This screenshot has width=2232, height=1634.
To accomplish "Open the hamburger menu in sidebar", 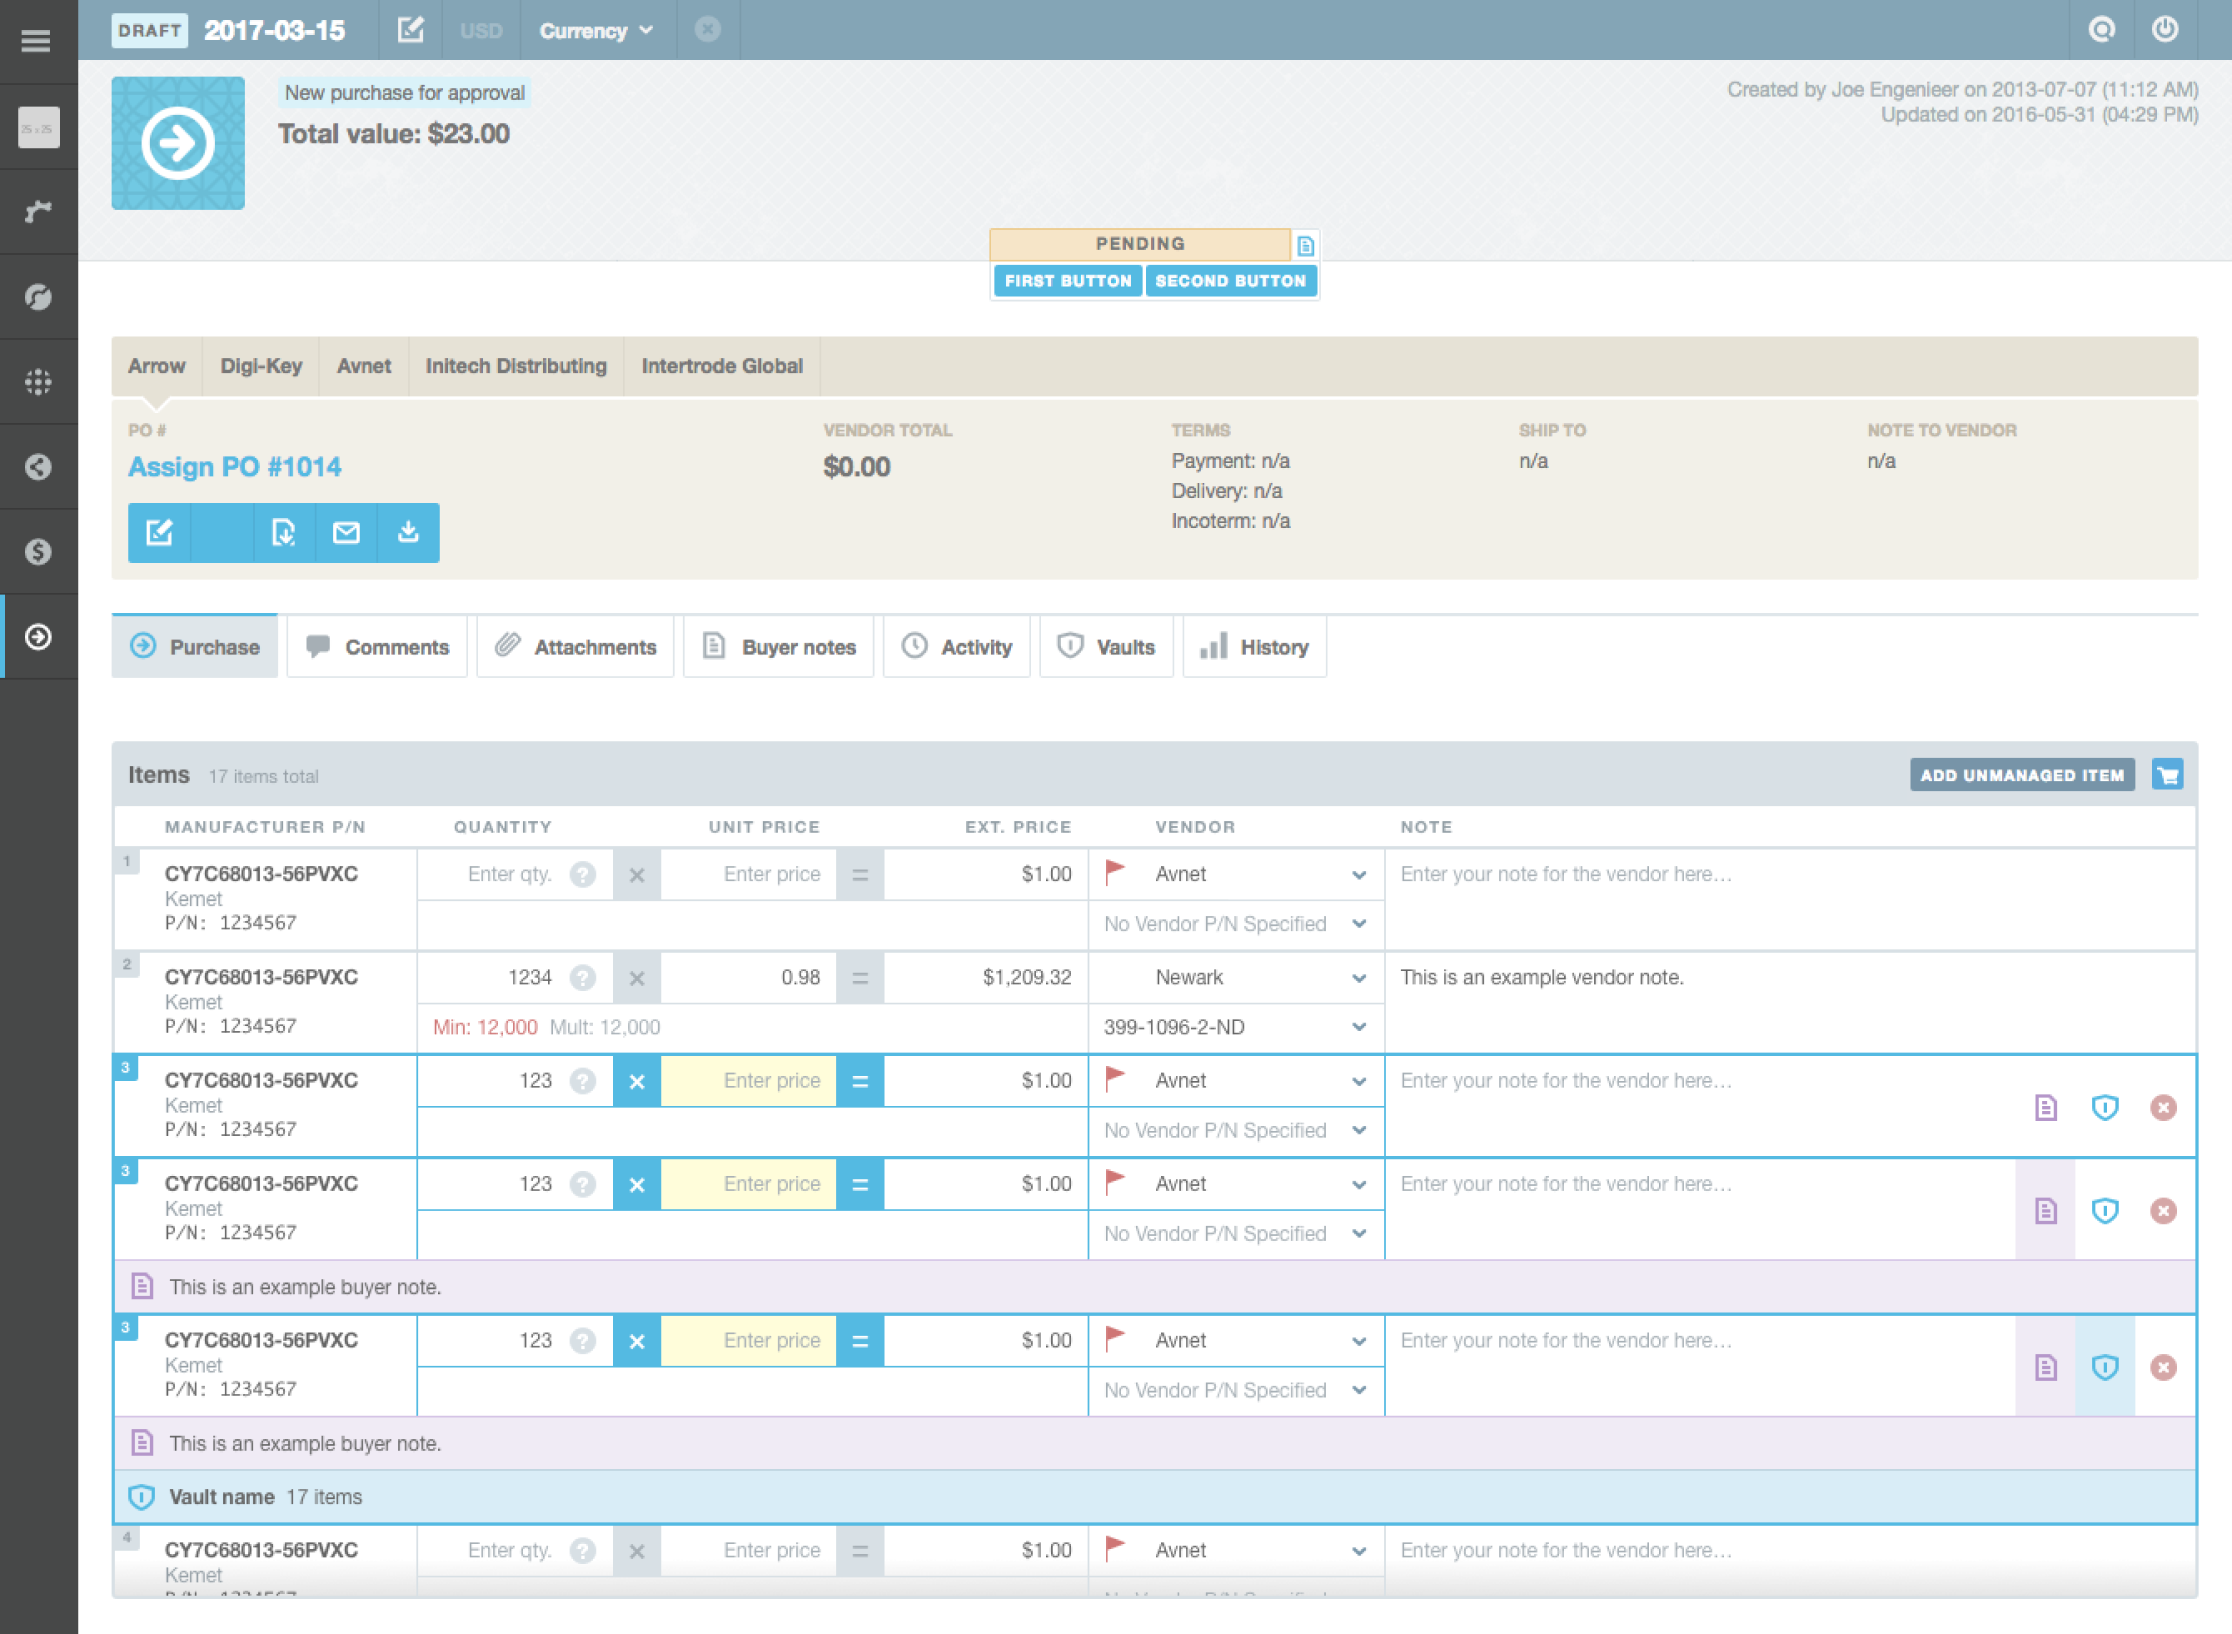I will [37, 41].
